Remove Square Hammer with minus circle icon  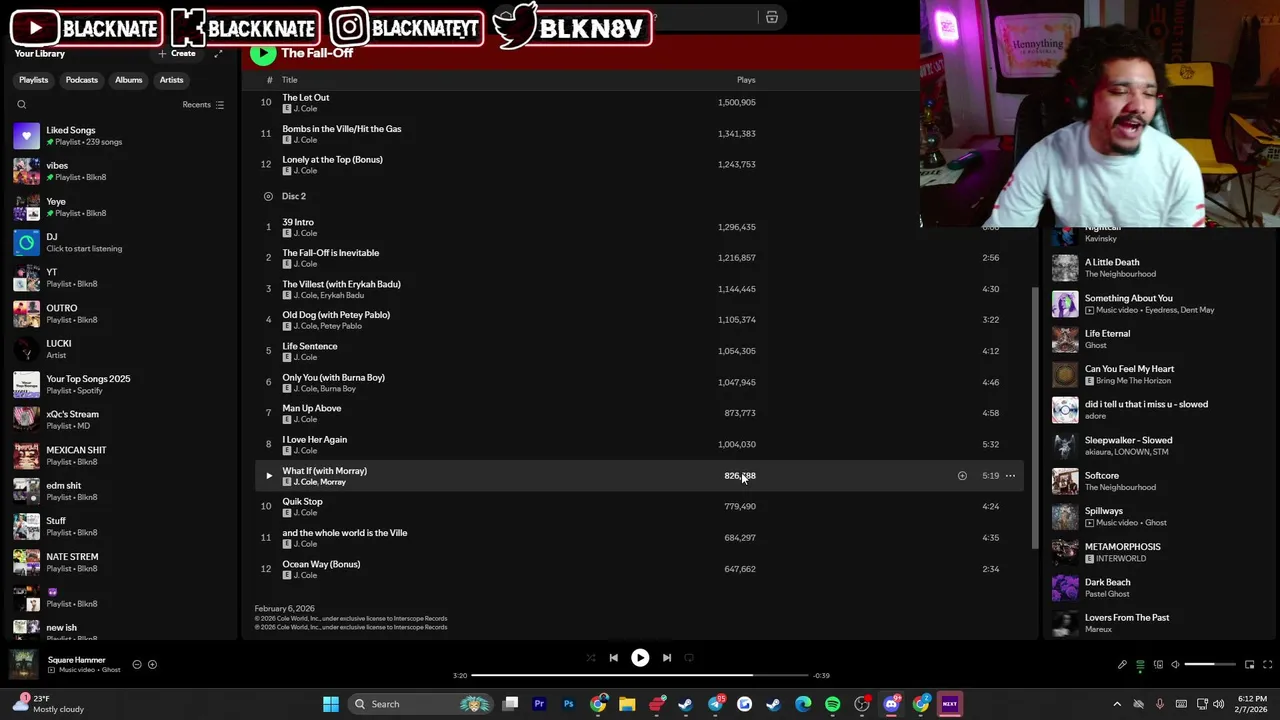pos(137,664)
